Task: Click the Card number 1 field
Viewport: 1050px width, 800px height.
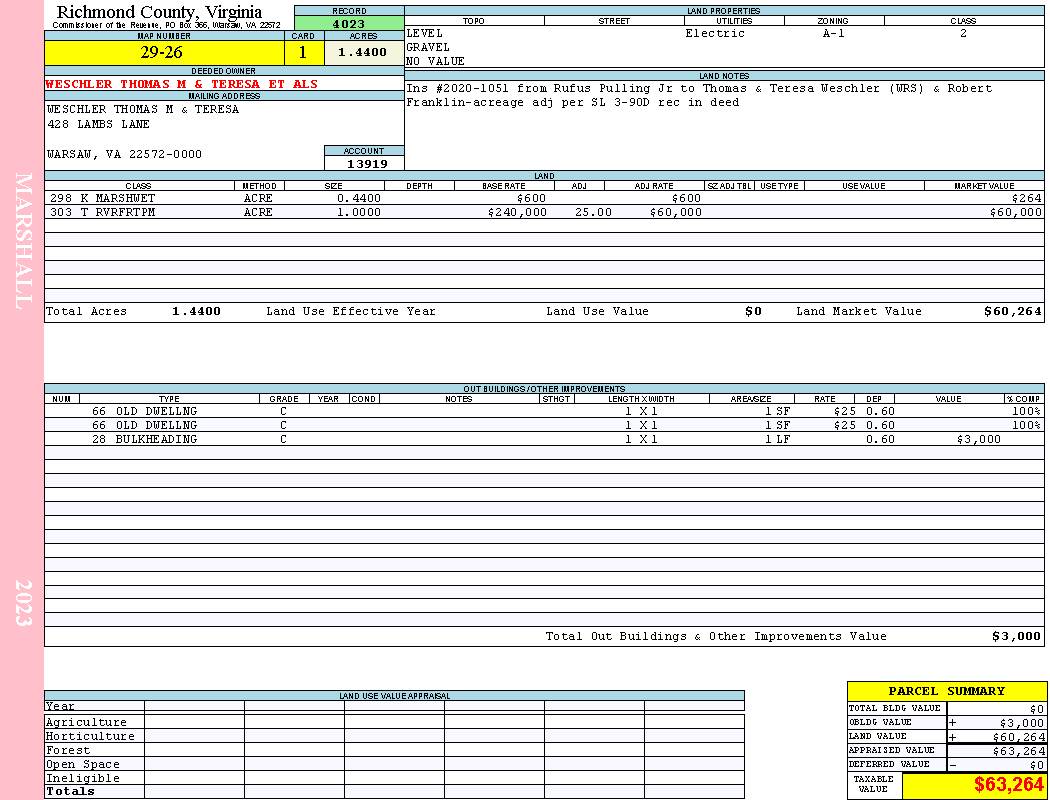Action: point(303,52)
